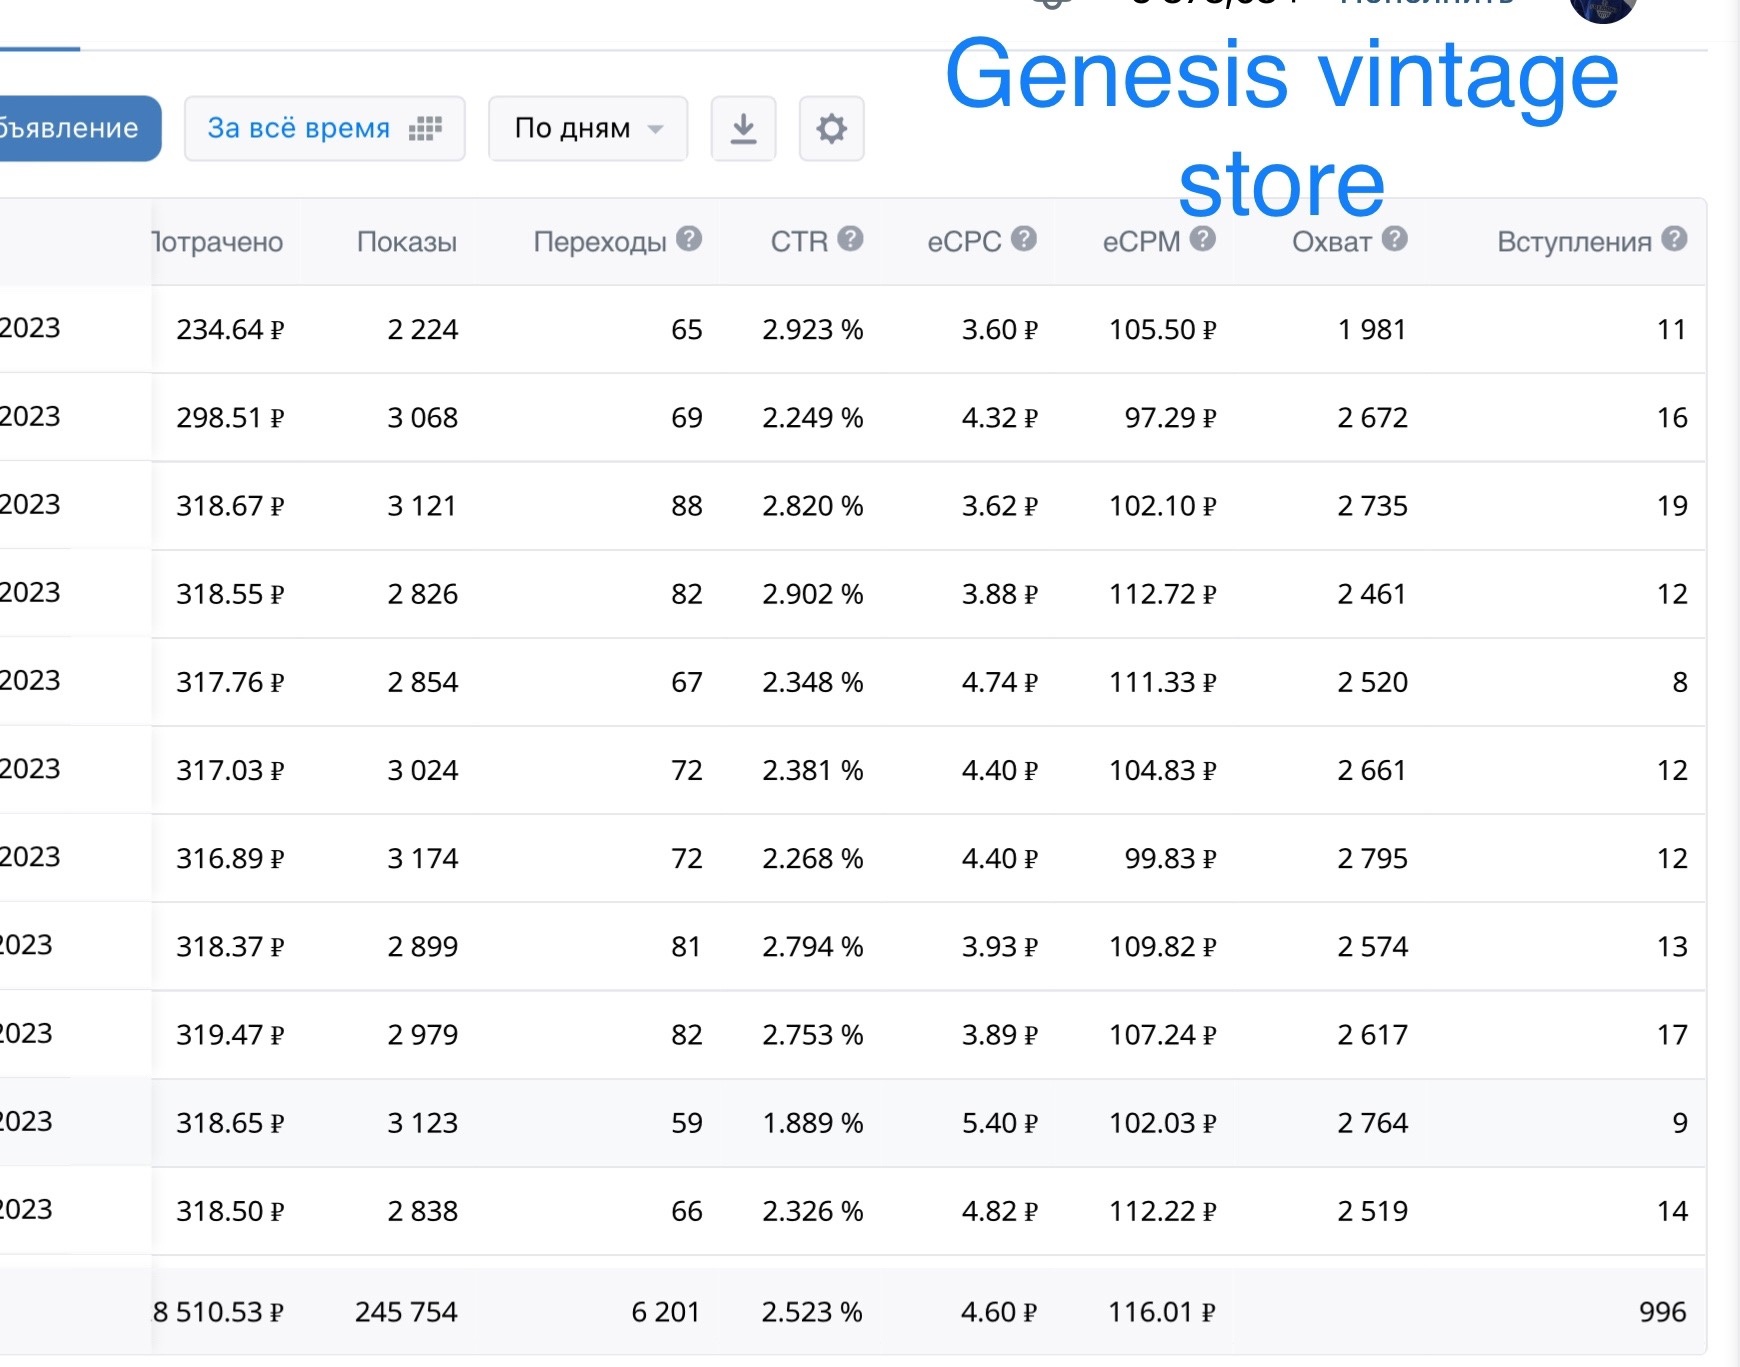Open the calendar grid in За всё время
The width and height of the screenshot is (1740, 1367).
[x=425, y=129]
